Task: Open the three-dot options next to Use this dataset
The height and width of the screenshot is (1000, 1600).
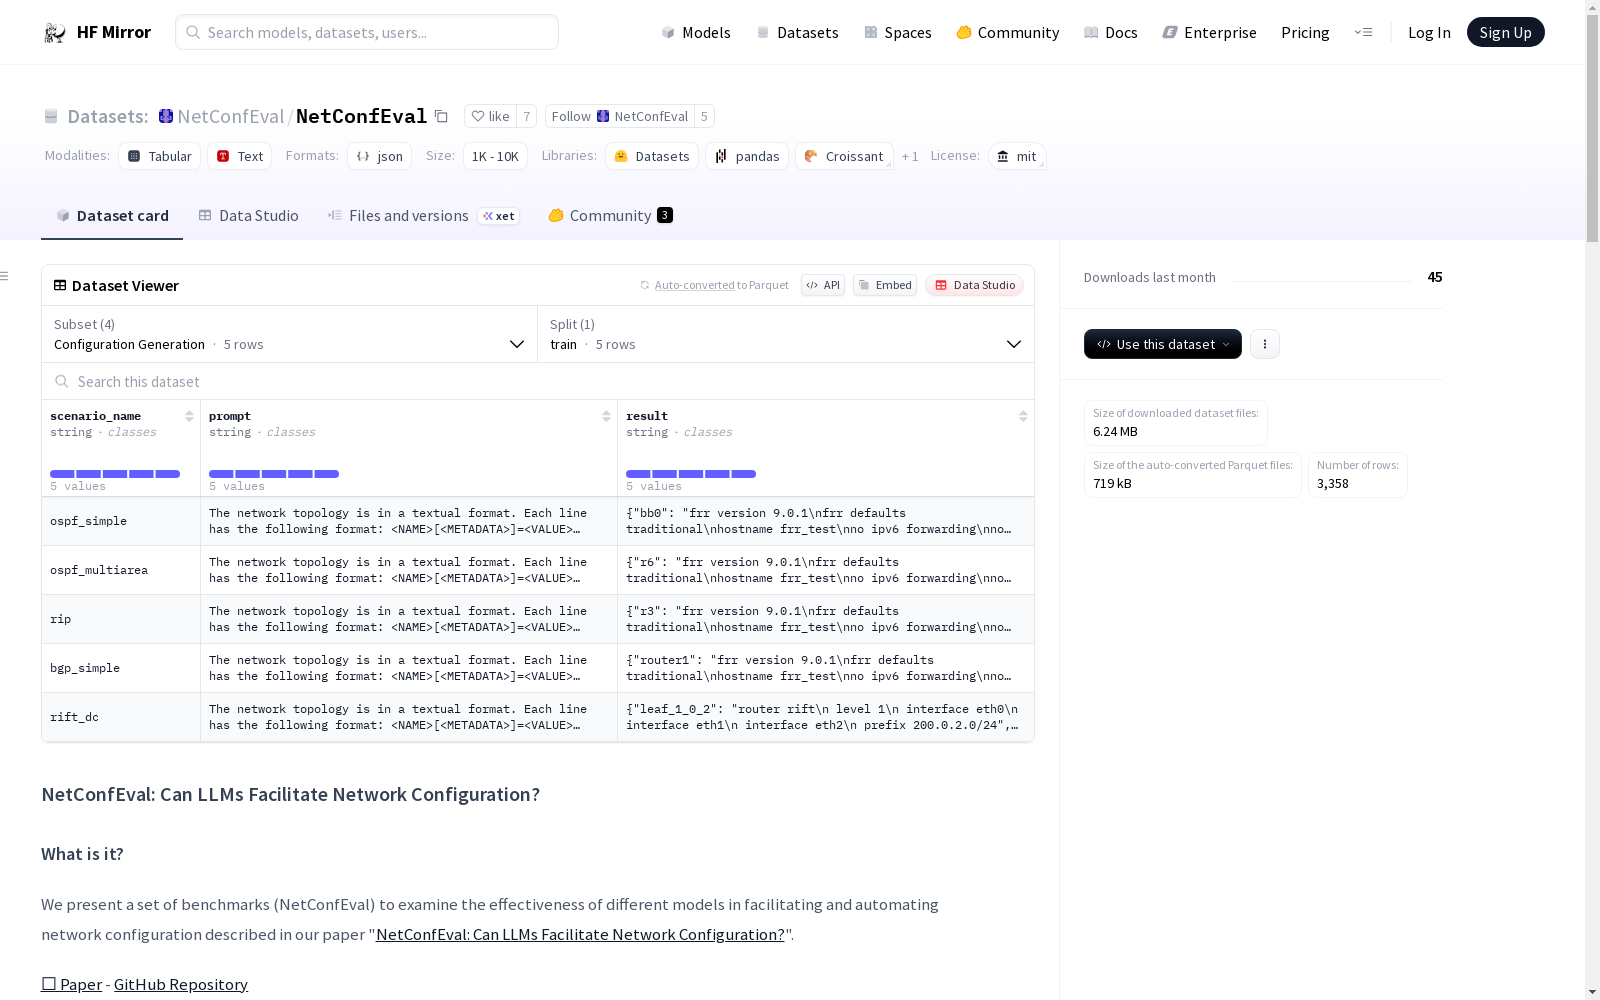Action: point(1265,344)
